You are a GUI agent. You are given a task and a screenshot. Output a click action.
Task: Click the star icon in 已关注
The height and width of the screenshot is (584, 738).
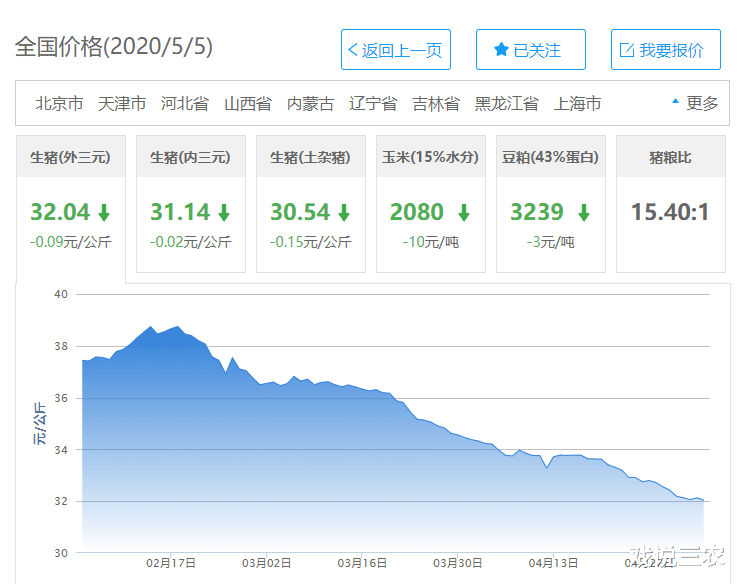click(x=501, y=49)
